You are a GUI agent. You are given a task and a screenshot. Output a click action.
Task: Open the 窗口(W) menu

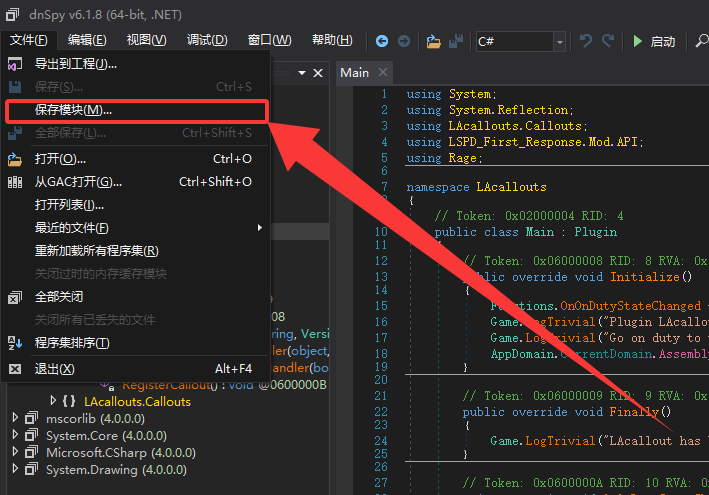269,40
